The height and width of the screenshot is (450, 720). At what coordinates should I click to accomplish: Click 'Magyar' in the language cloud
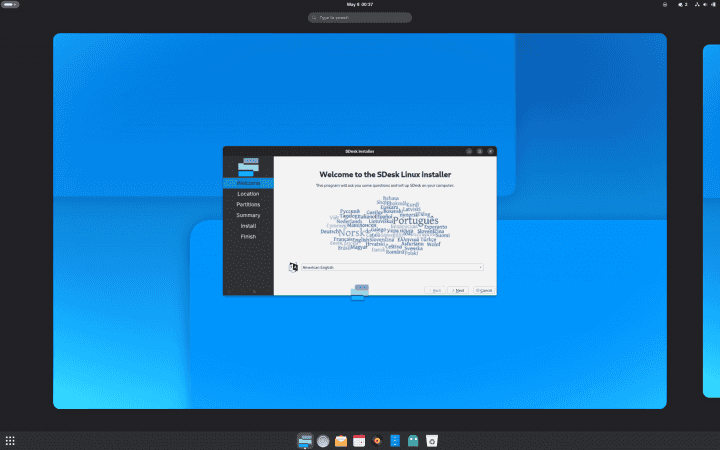(x=359, y=247)
